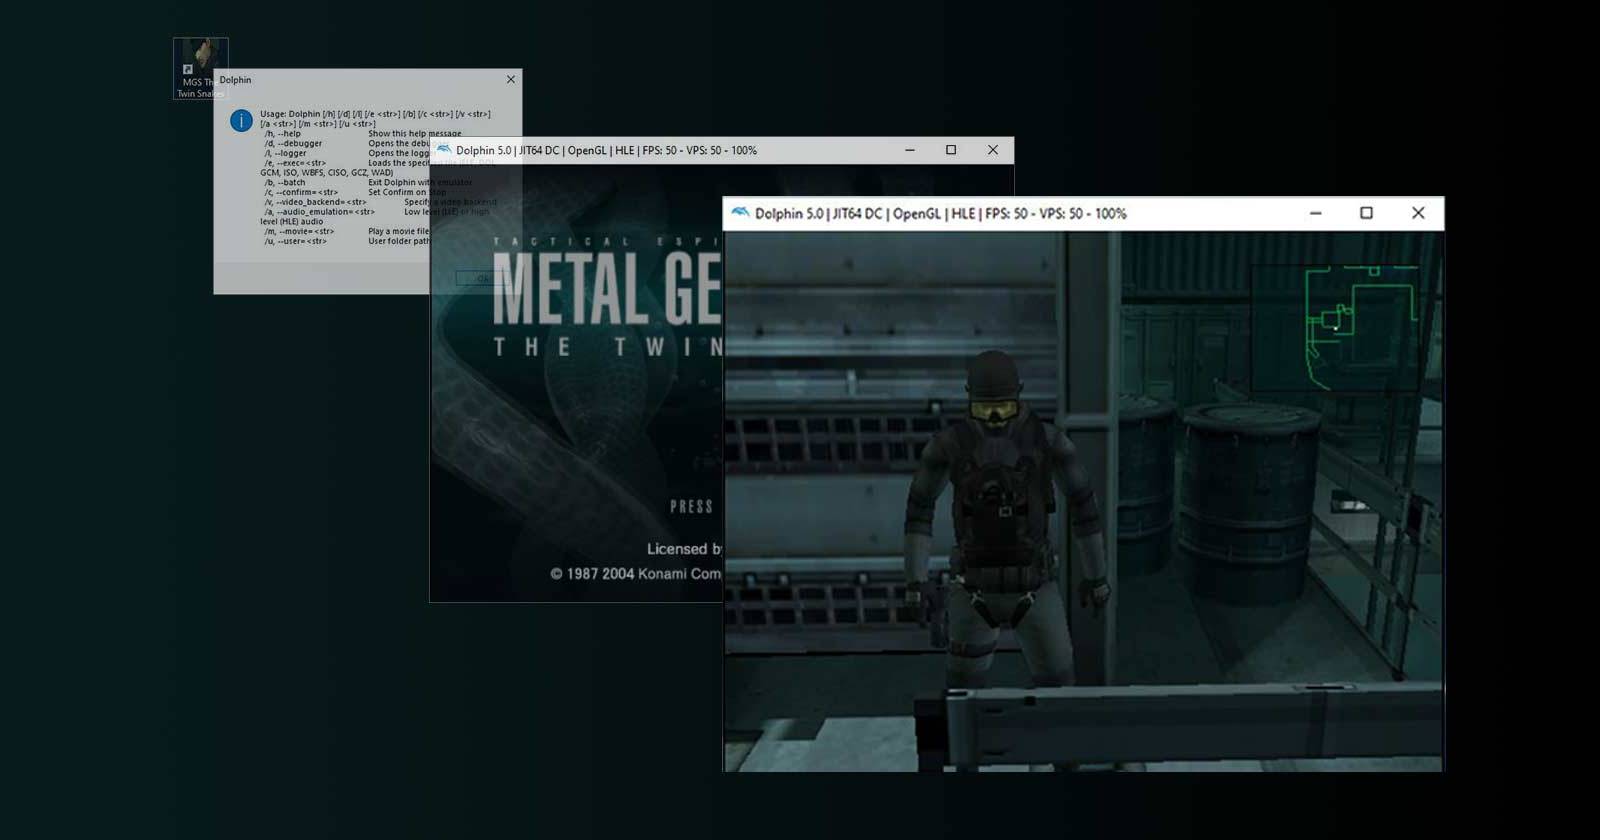The image size is (1600, 840).
Task: Close the Dolphin usage help dialog
Action: click(511, 79)
